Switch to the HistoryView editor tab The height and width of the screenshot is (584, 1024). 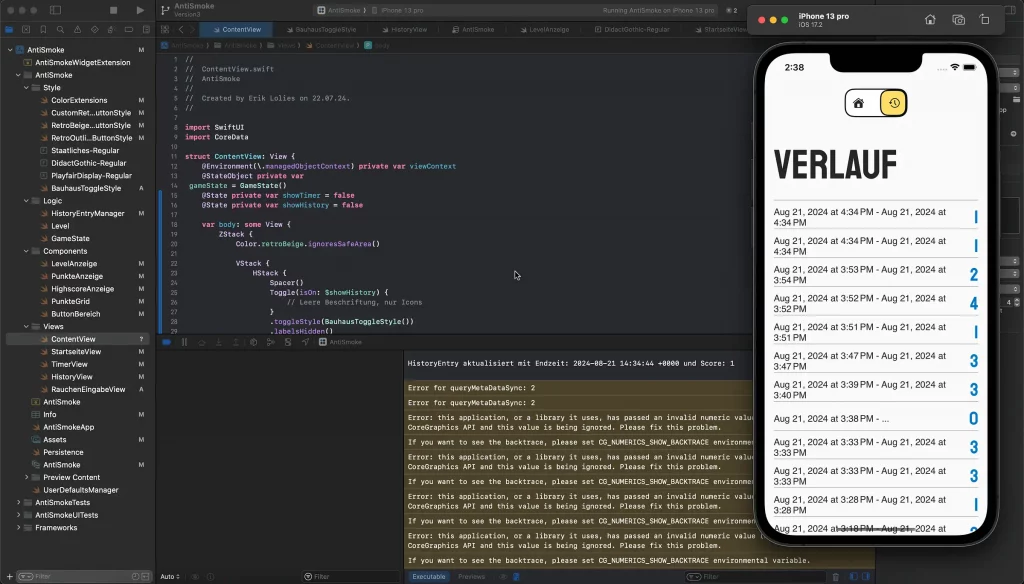(408, 30)
